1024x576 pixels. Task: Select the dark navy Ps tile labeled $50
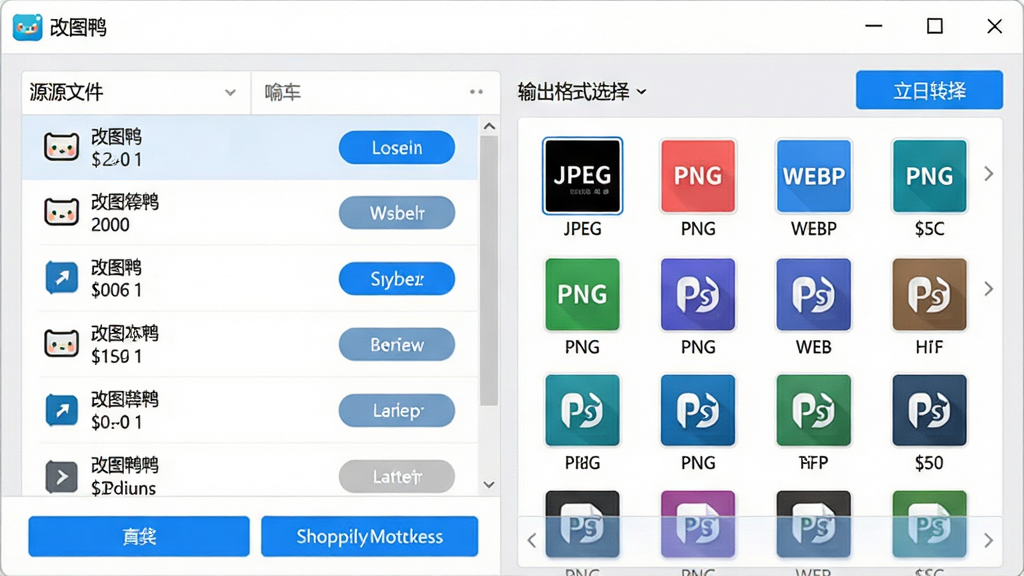click(929, 410)
